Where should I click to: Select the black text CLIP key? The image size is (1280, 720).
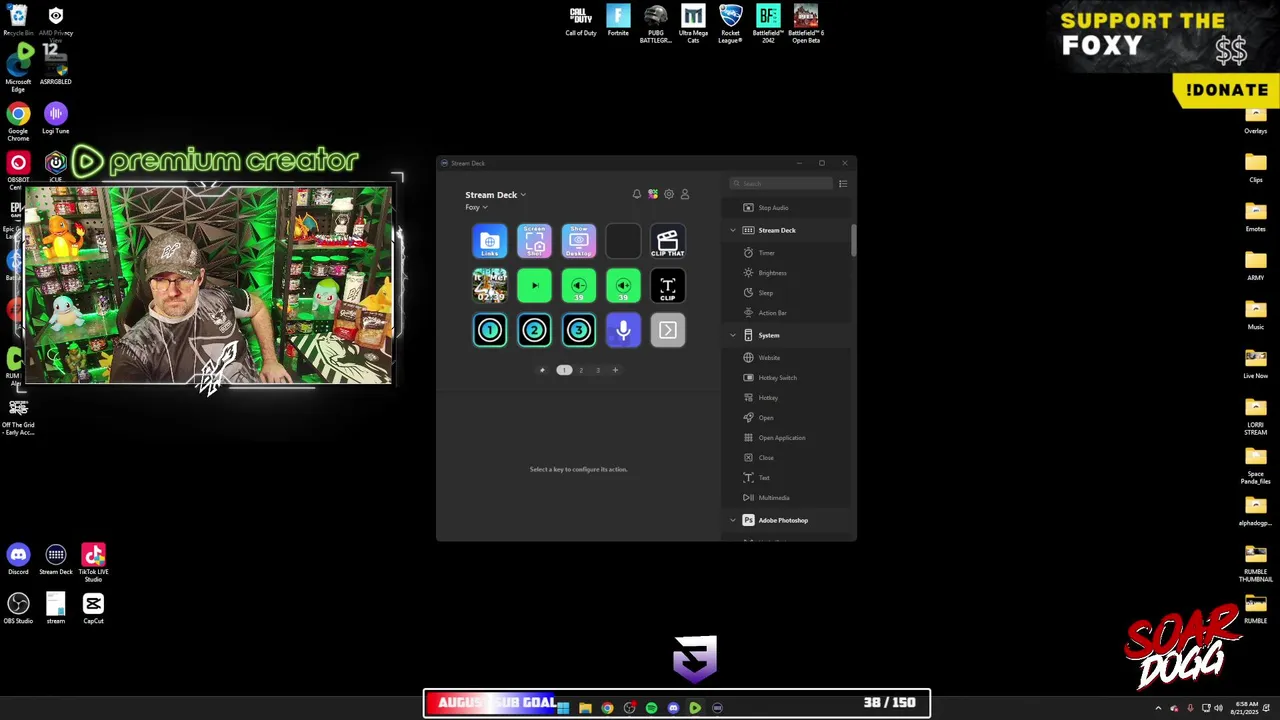click(668, 286)
